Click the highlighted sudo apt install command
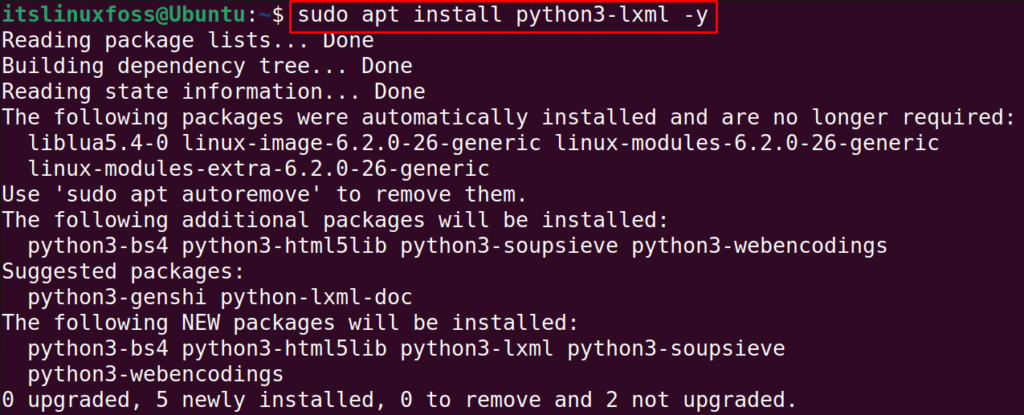Image resolution: width=1024 pixels, height=415 pixels. point(503,16)
